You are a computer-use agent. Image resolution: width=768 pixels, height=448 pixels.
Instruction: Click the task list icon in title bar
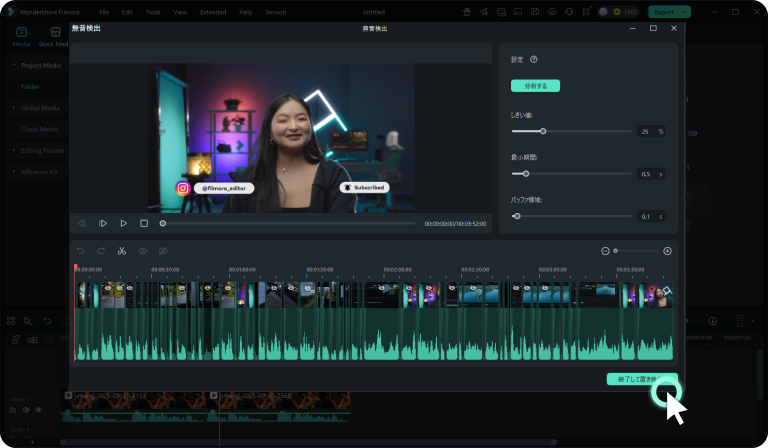point(501,12)
